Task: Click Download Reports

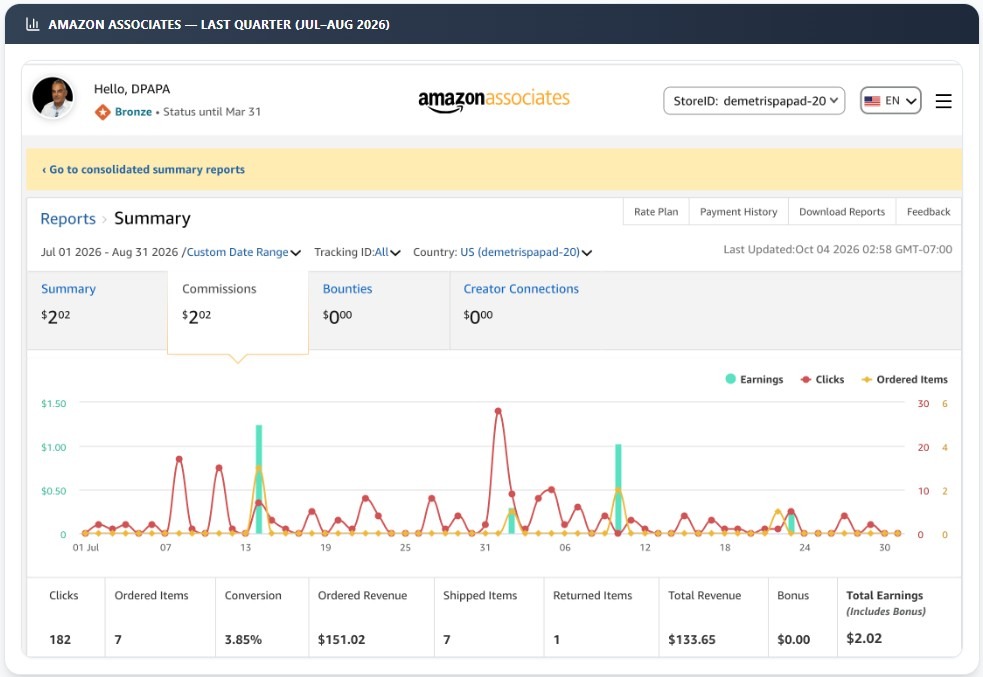Action: tap(842, 212)
